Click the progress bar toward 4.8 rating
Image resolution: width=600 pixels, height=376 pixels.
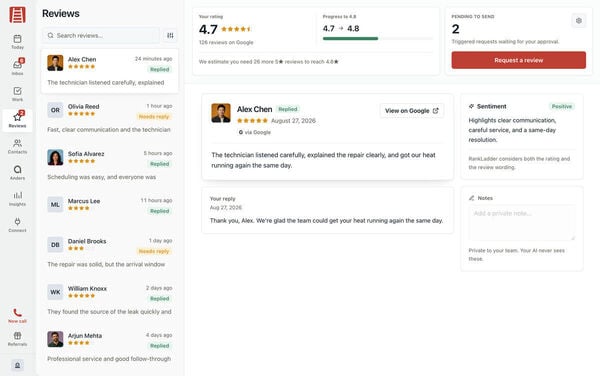pos(378,38)
